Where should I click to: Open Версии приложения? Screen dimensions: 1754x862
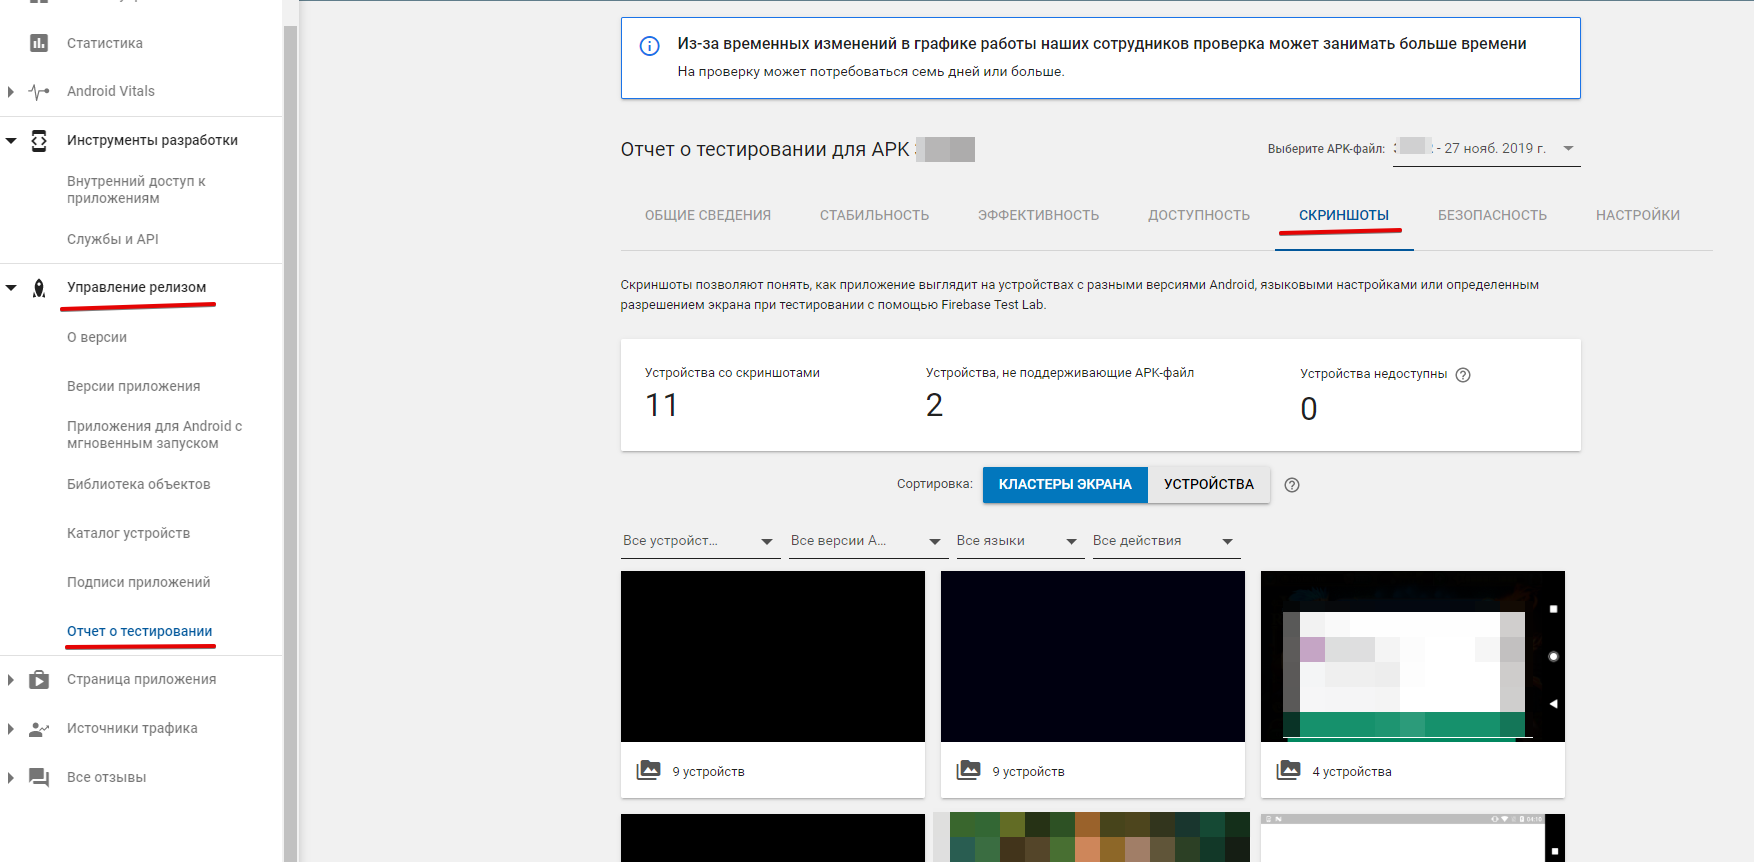(x=134, y=386)
